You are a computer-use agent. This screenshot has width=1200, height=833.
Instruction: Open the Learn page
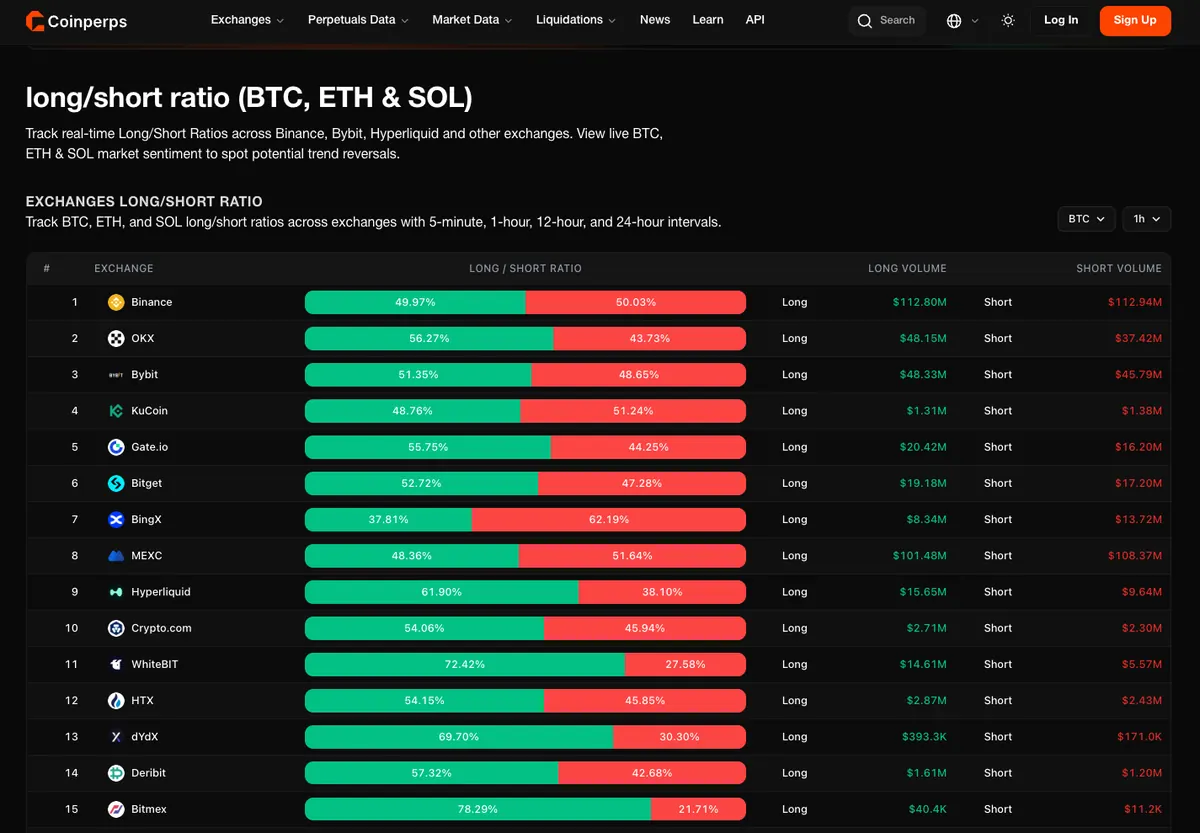(x=708, y=20)
